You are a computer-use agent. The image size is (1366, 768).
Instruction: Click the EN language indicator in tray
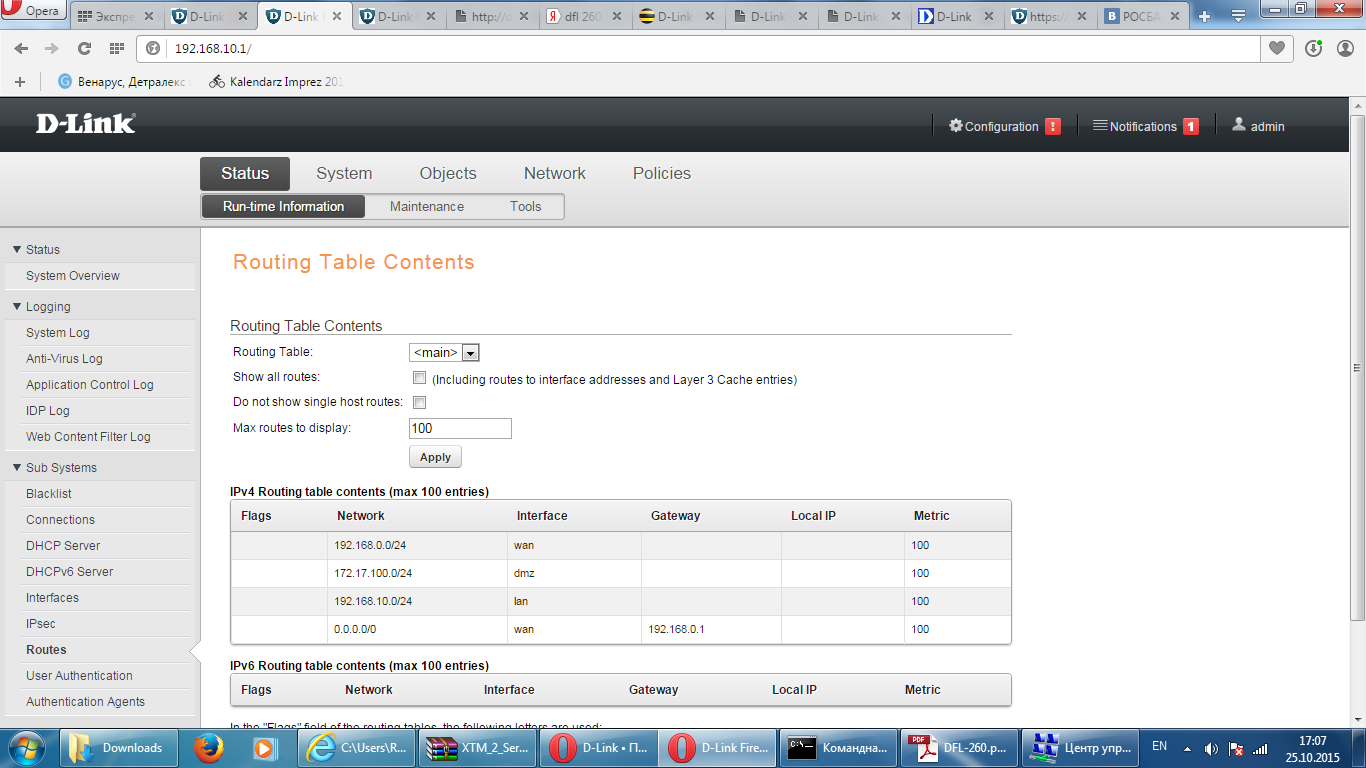coord(1160,746)
